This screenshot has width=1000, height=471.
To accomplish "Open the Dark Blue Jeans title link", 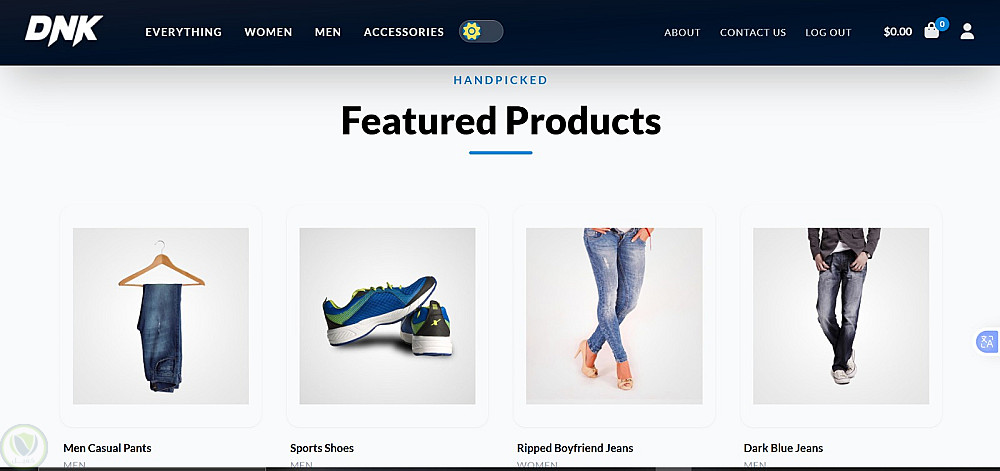I will (783, 448).
